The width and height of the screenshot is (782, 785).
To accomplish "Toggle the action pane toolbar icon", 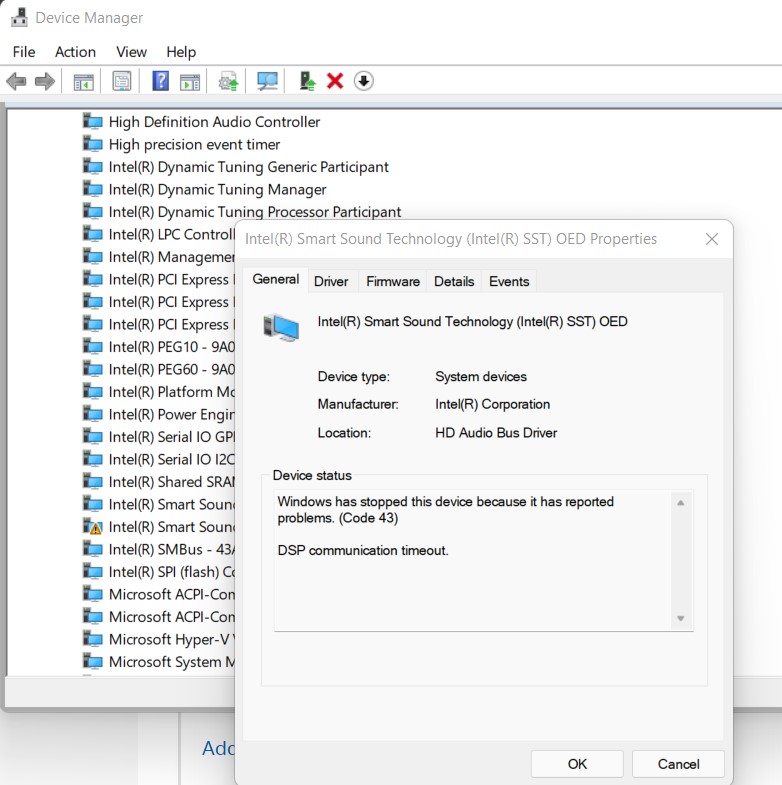I will (x=190, y=82).
